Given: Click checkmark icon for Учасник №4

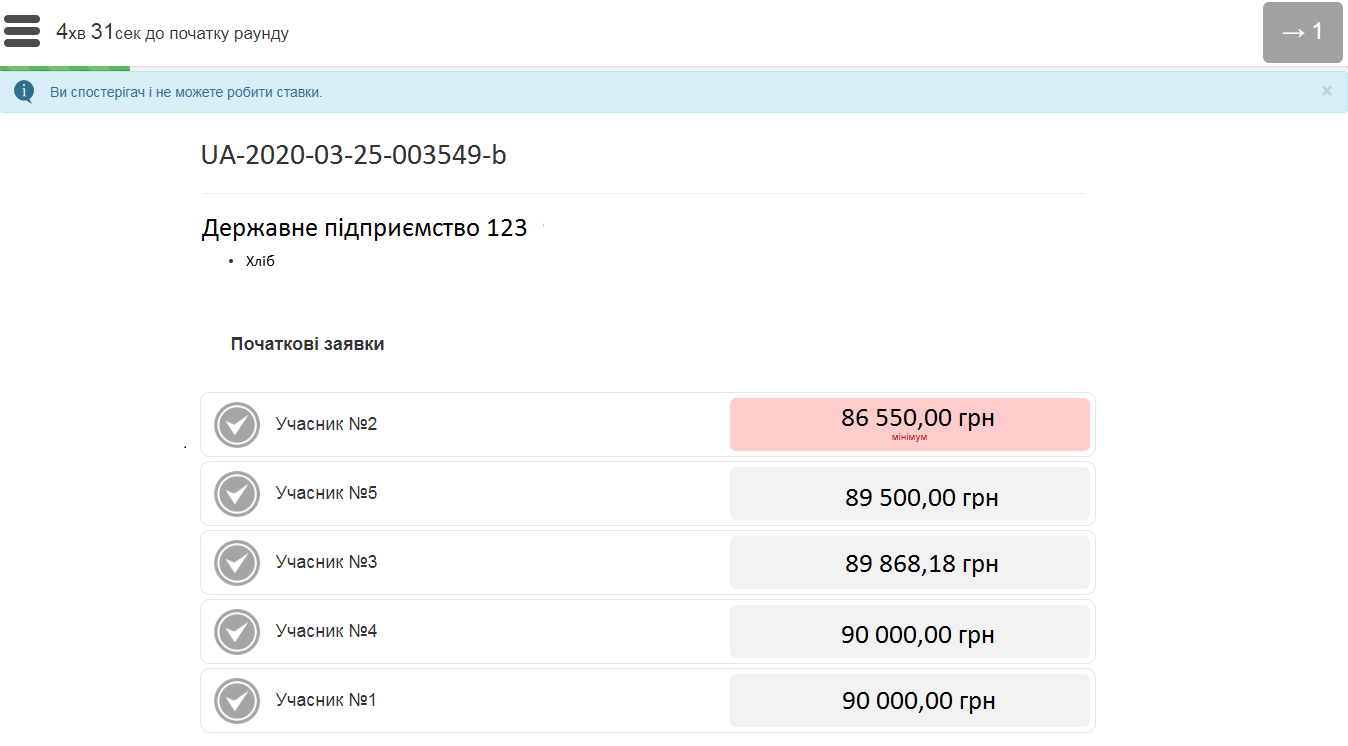Looking at the screenshot, I should (237, 632).
